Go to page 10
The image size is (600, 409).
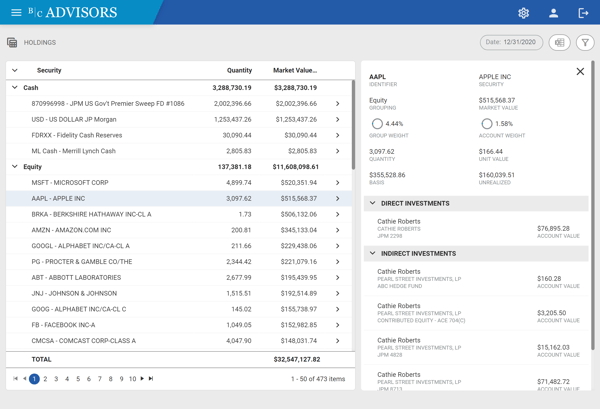[x=132, y=379]
